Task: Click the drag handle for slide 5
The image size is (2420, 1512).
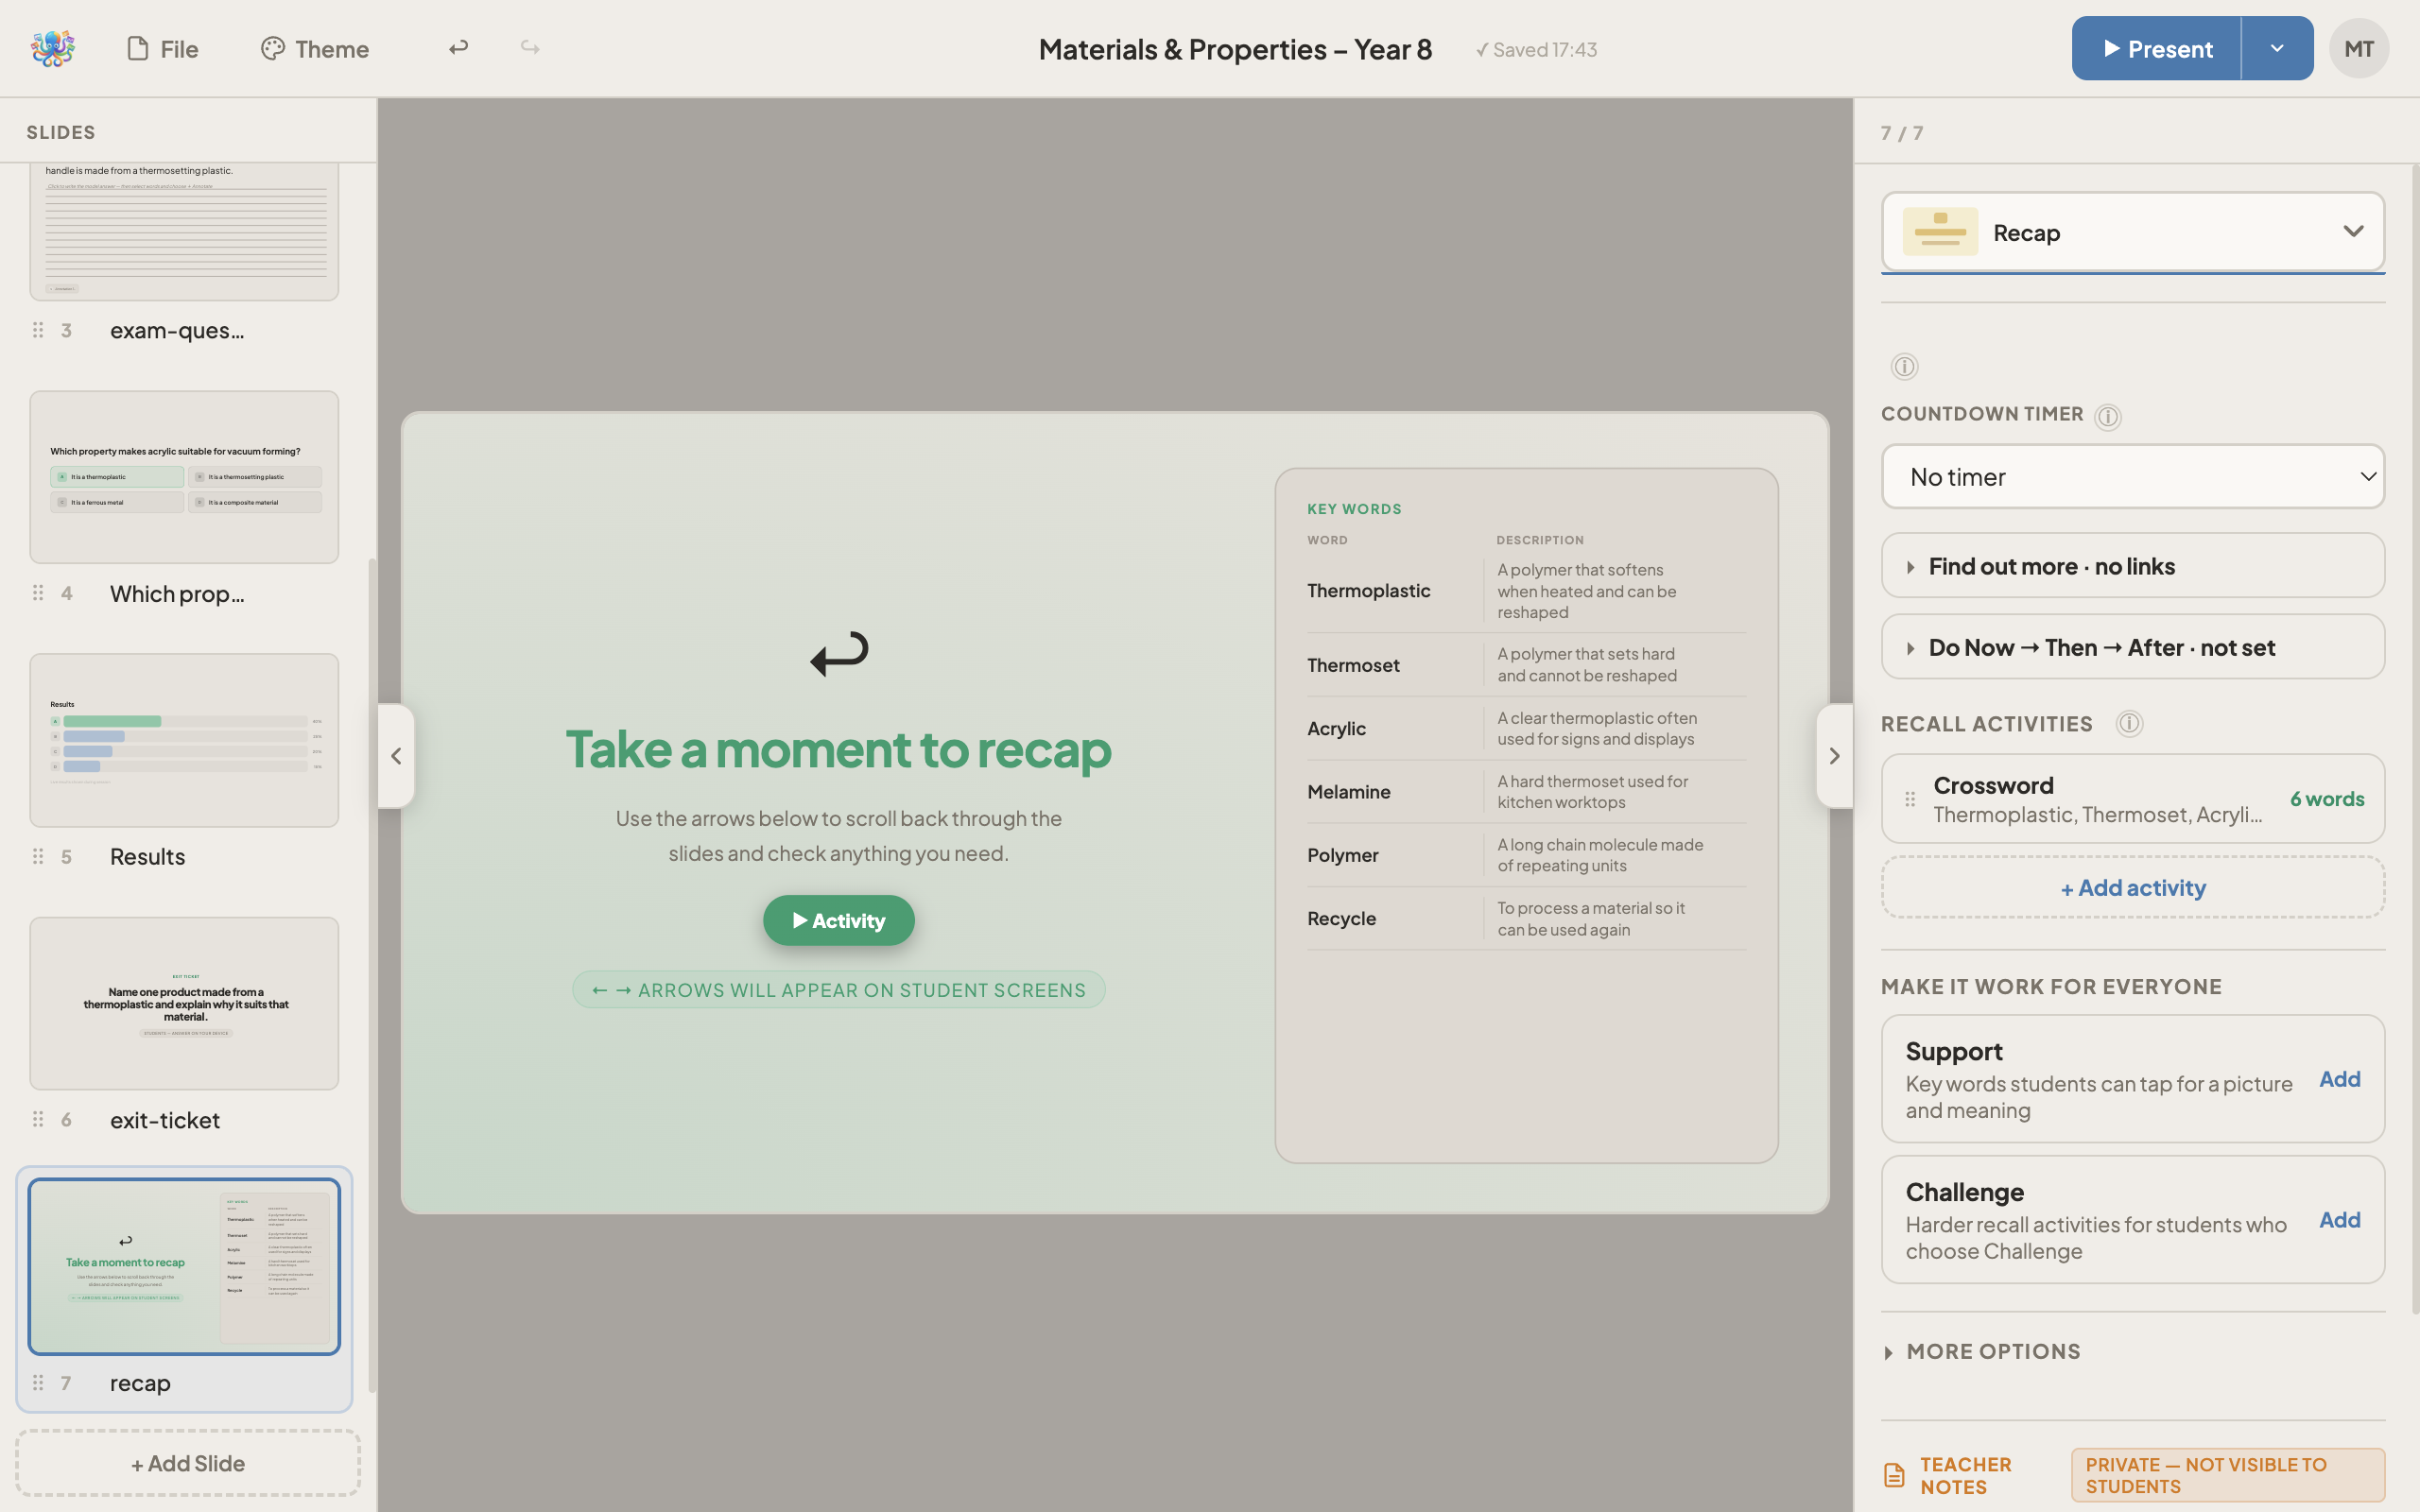Action: coord(38,856)
